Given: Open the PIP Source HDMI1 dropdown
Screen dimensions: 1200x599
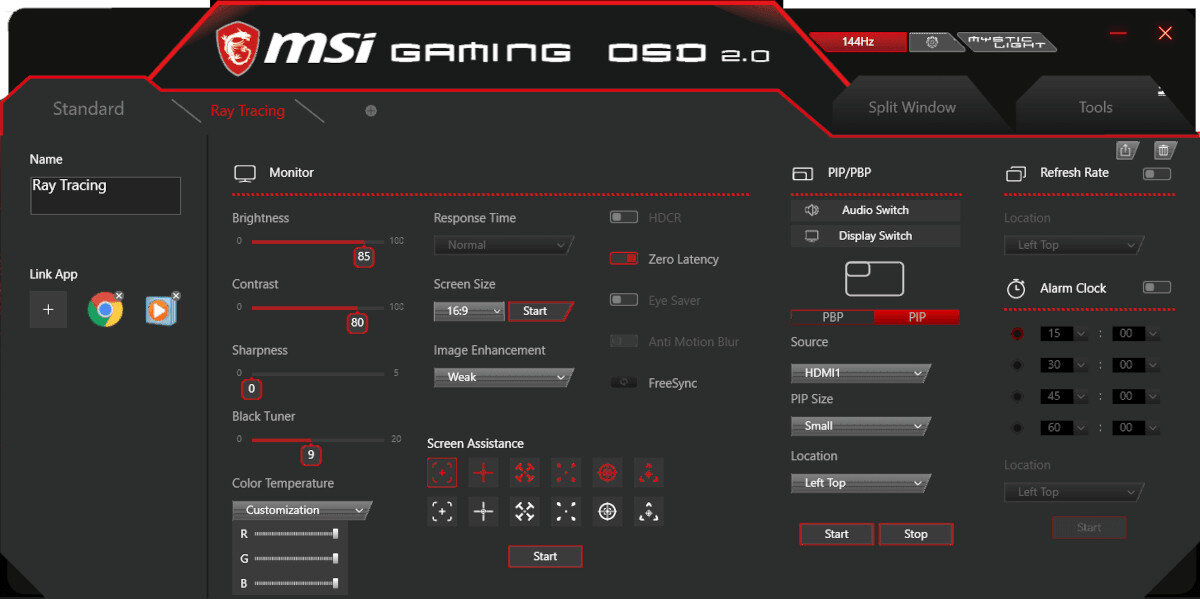Looking at the screenshot, I should tap(860, 373).
